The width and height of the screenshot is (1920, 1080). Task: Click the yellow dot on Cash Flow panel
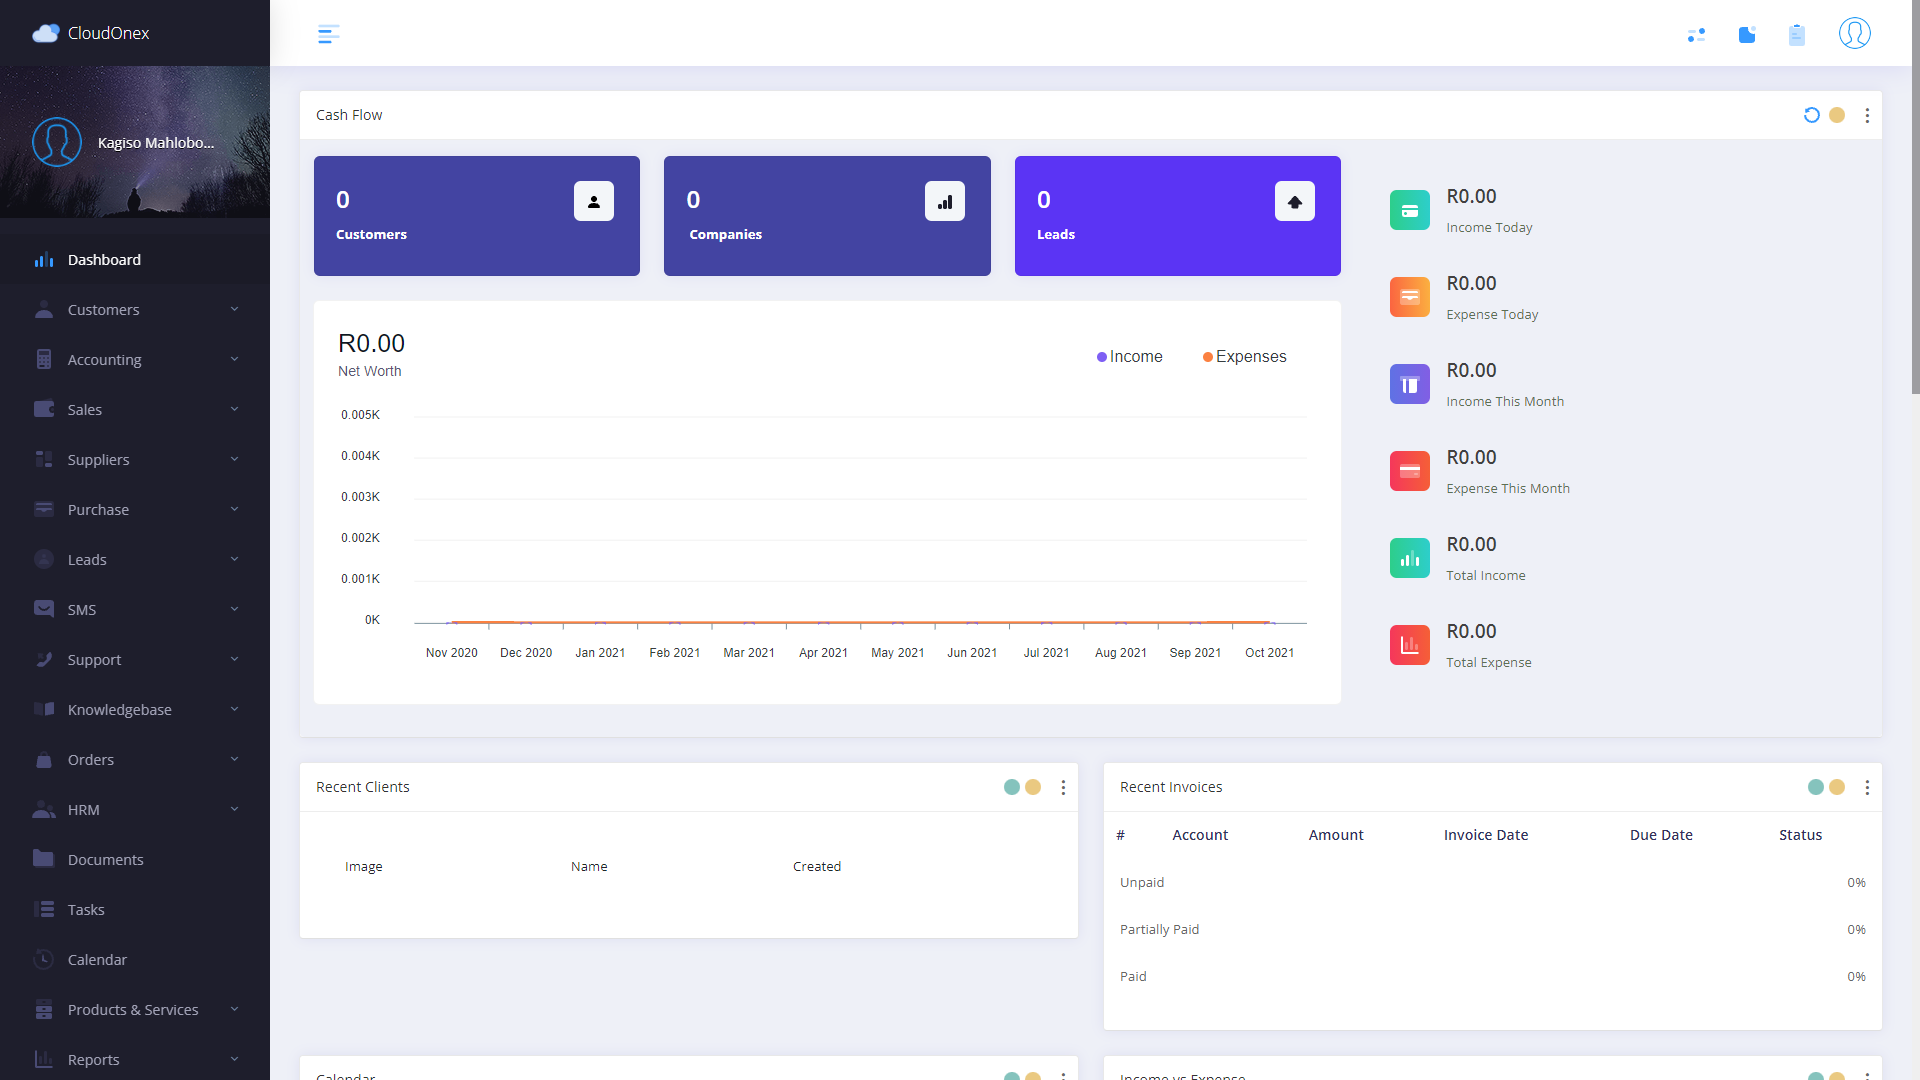(x=1837, y=115)
